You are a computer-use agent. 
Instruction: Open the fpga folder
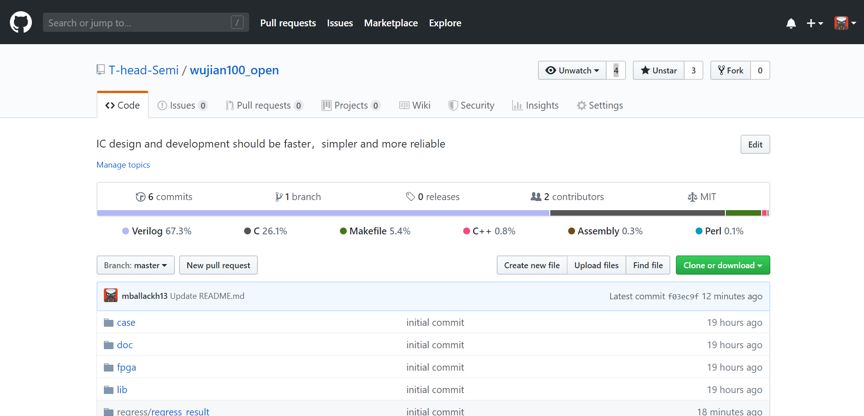[x=126, y=368]
